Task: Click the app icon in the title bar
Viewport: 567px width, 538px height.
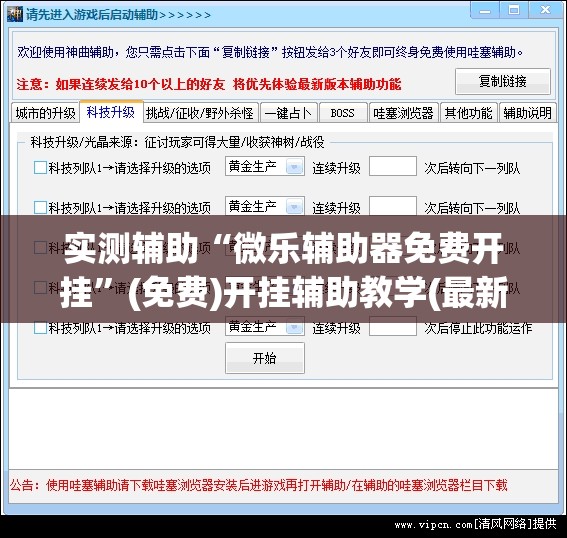Action: [15, 14]
